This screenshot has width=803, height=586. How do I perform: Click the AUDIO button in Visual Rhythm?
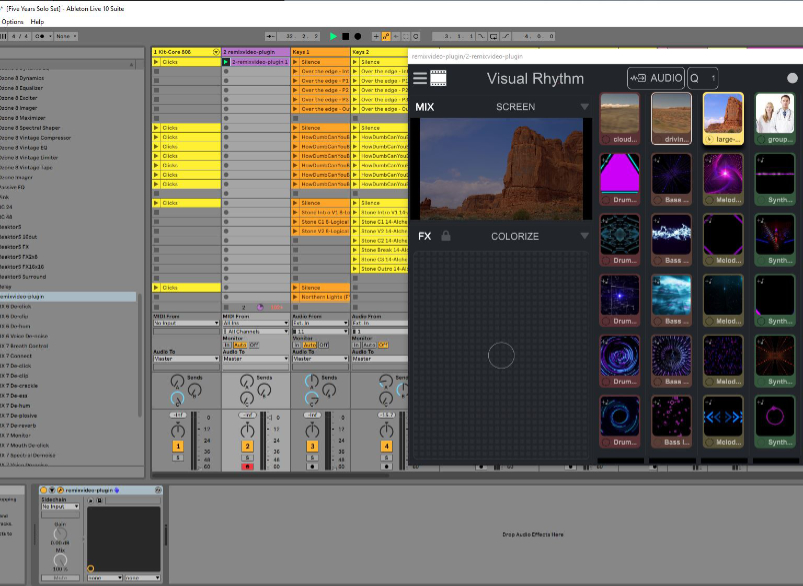point(659,77)
